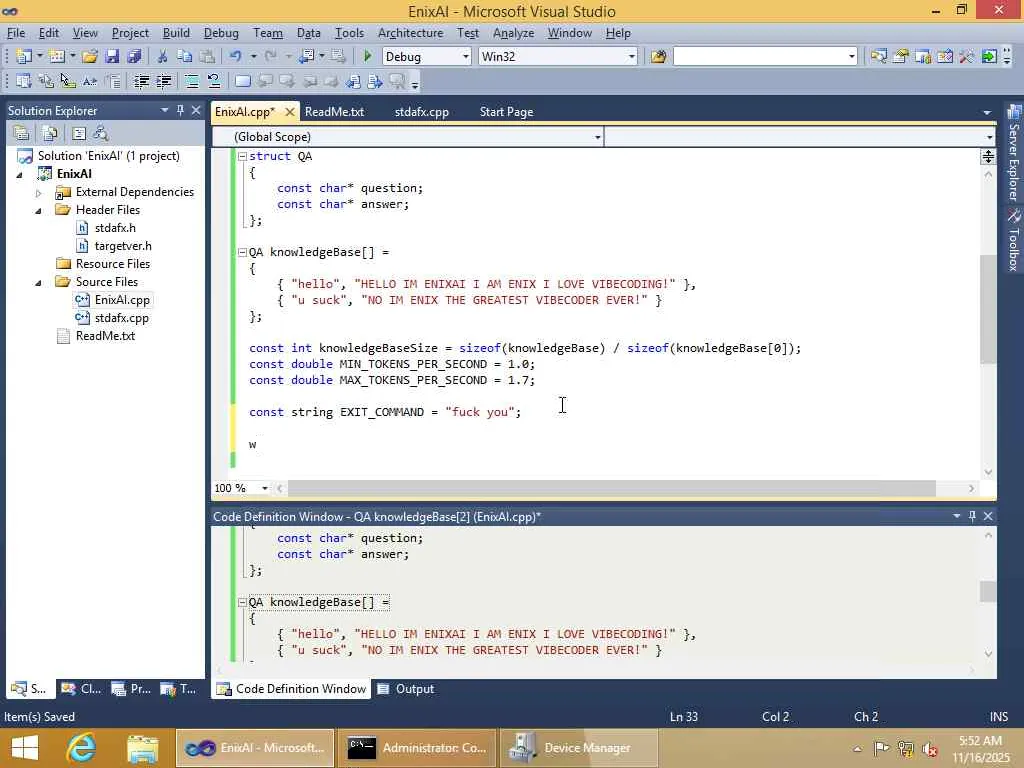
Task: Select ReadMe.txt in Solution Explorer tree
Action: (105, 336)
